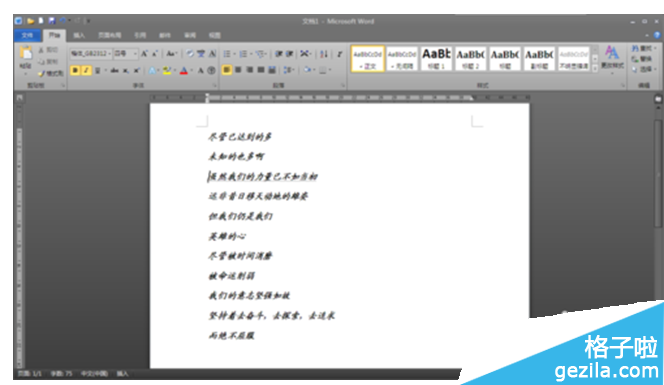This screenshot has height=385, width=664.
Task: Expand the styles gallery with the More arrow
Action: coord(595,68)
